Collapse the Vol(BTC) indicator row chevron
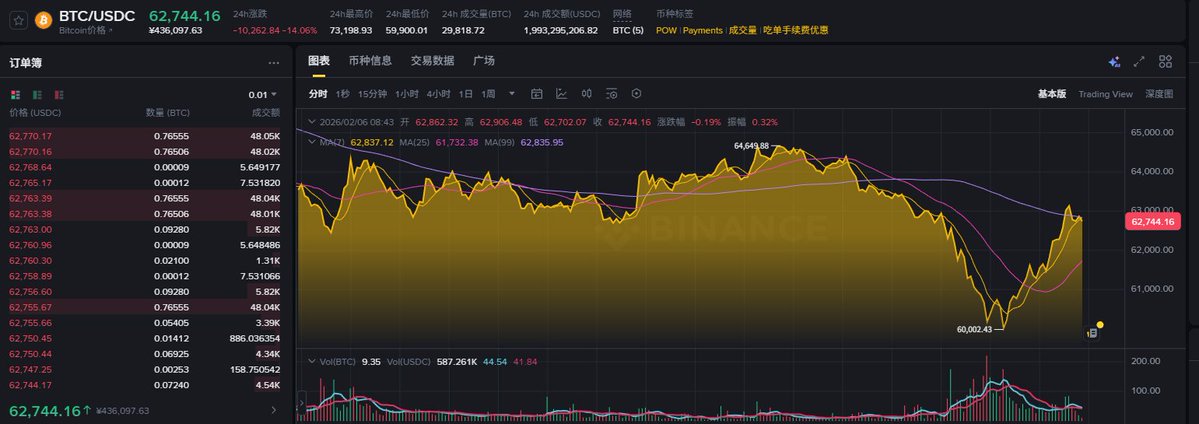This screenshot has height=424, width=1199. [x=310, y=361]
